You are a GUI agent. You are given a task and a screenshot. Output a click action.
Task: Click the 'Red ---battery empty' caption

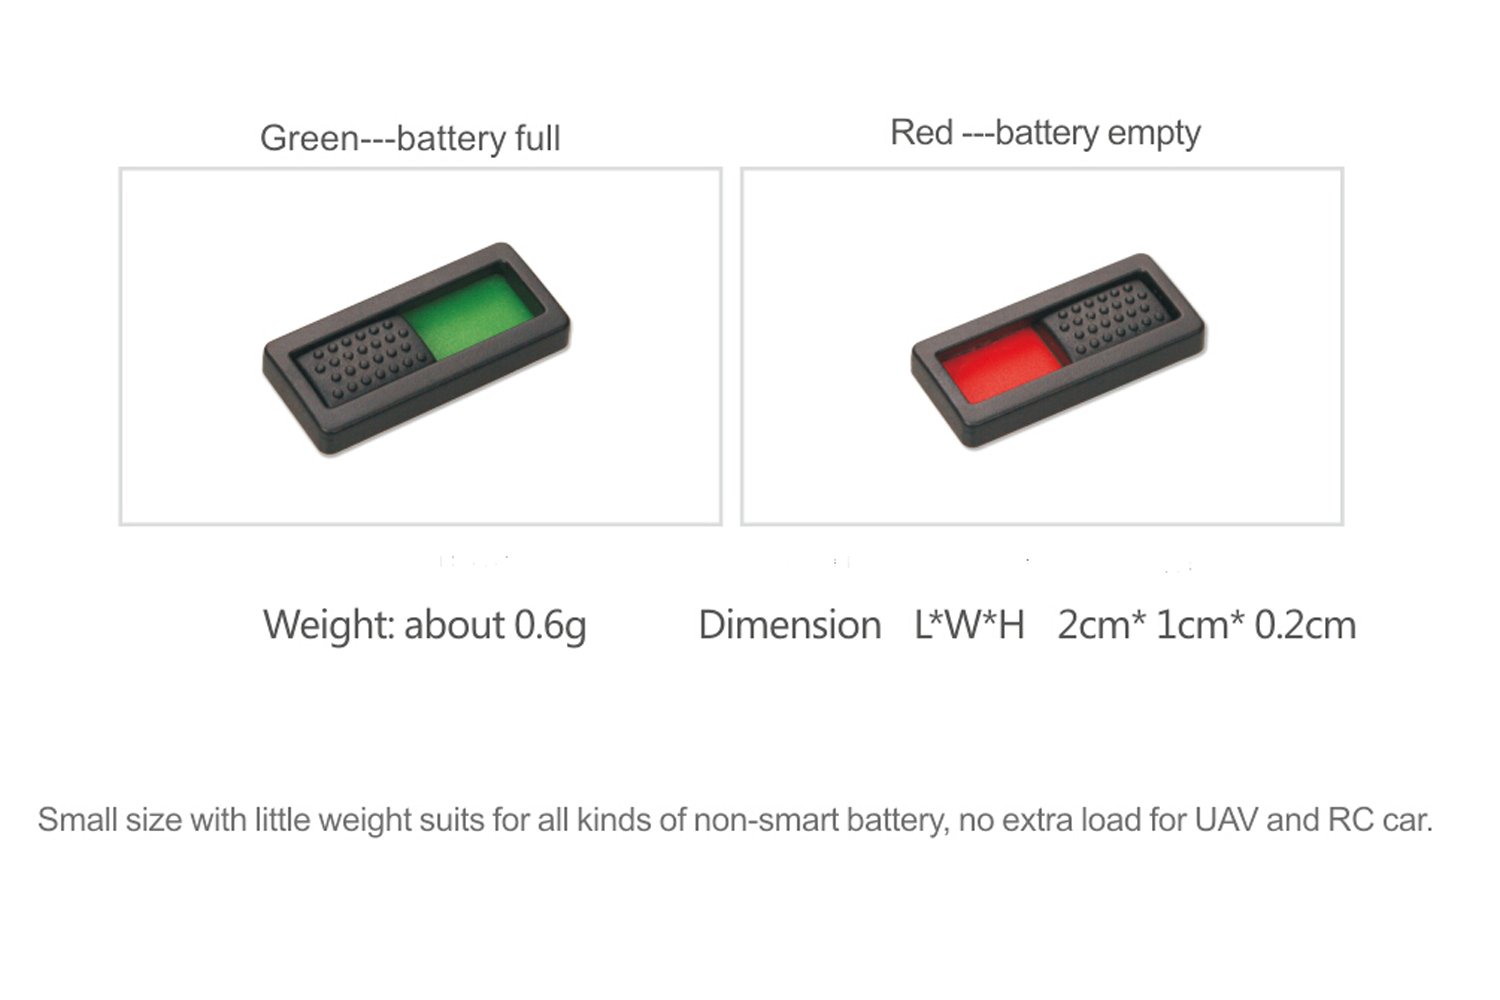[1045, 132]
